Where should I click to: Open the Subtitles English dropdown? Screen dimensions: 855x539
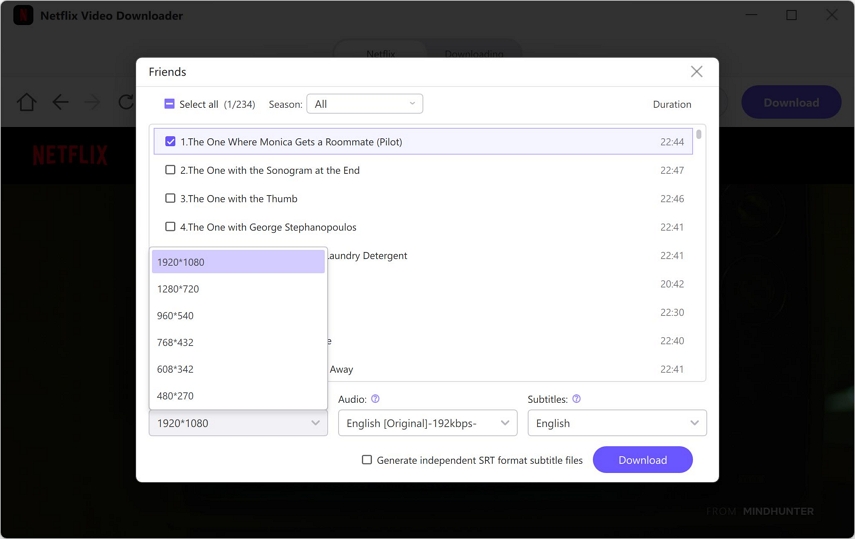click(x=617, y=423)
